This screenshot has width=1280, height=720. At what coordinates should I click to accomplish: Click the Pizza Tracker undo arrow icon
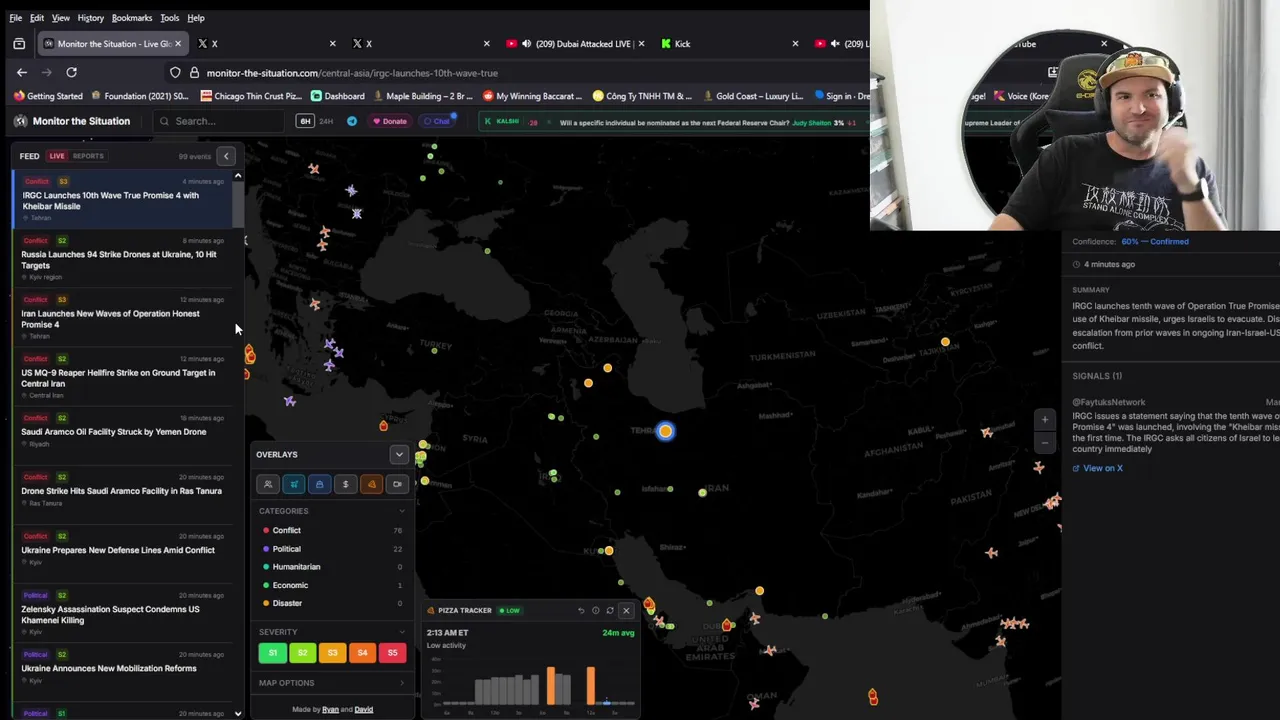point(581,610)
